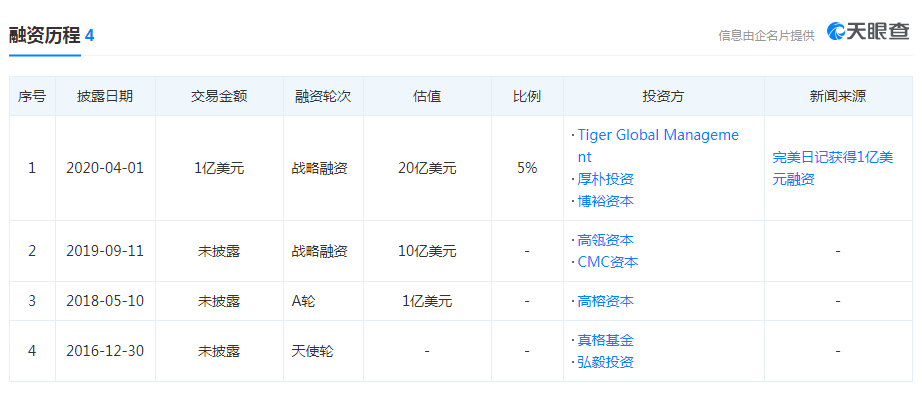Click the 交易金额 column header

[219, 96]
